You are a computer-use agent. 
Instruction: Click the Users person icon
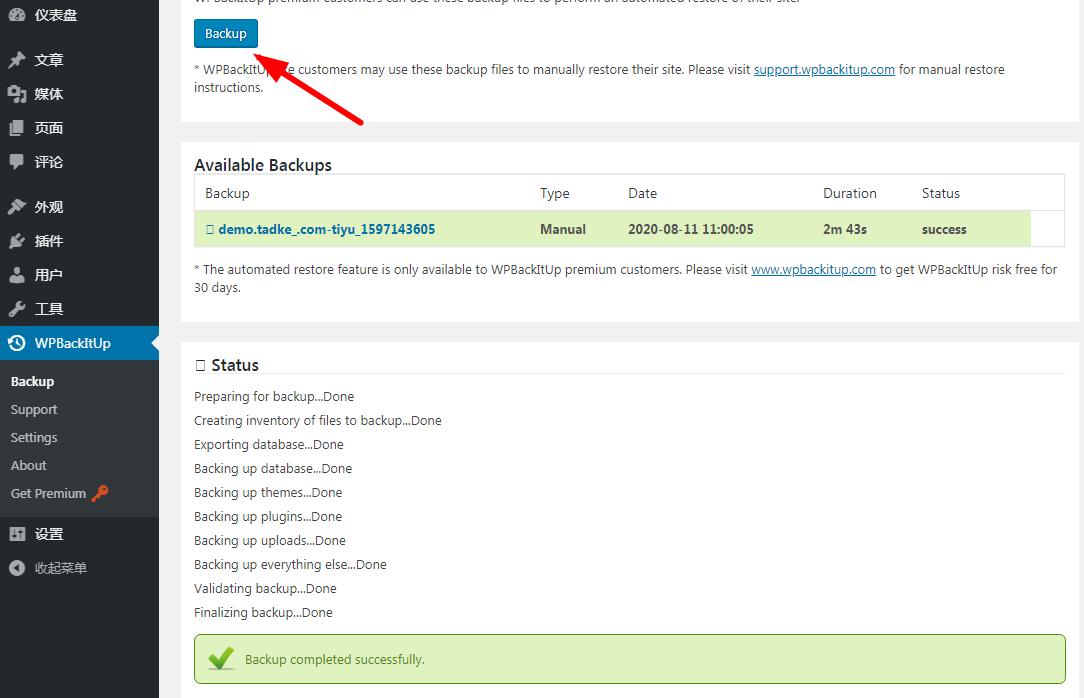(x=17, y=275)
